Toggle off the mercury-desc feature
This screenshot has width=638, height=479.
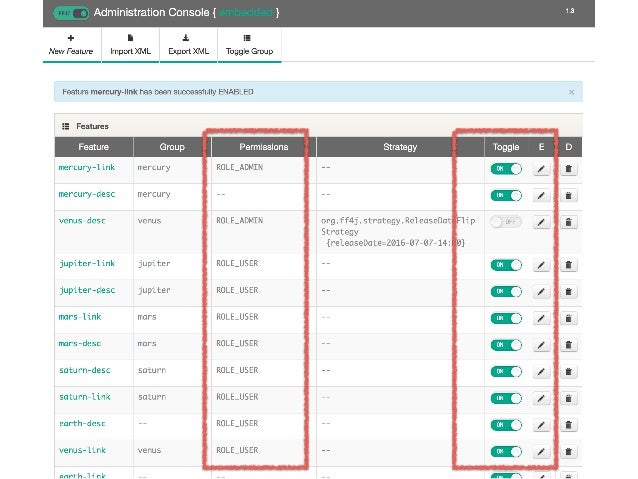(x=506, y=195)
